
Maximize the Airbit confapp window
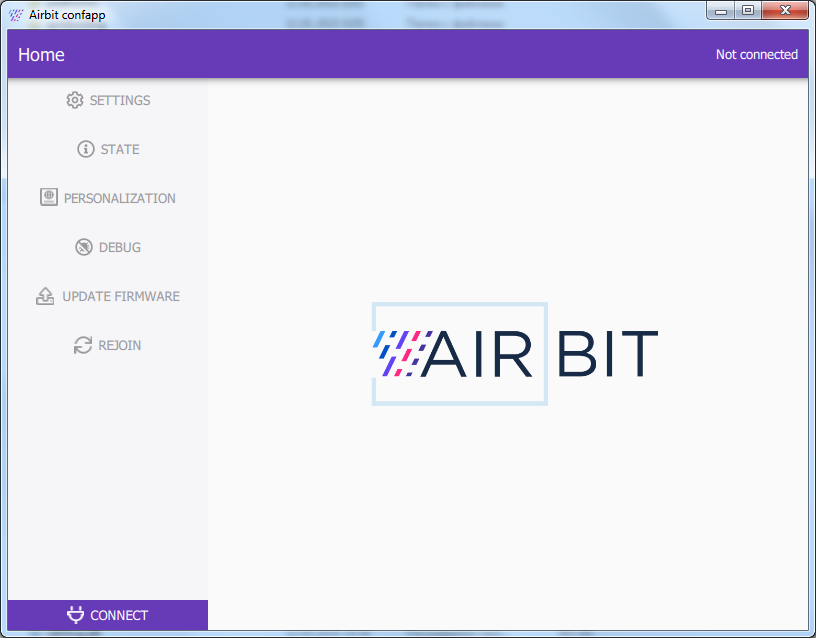coord(748,11)
